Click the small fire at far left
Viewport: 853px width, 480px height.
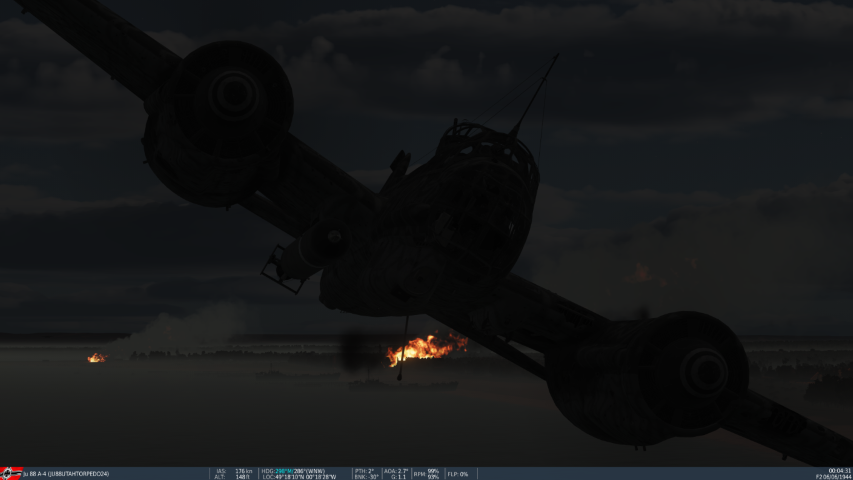[x=96, y=357]
